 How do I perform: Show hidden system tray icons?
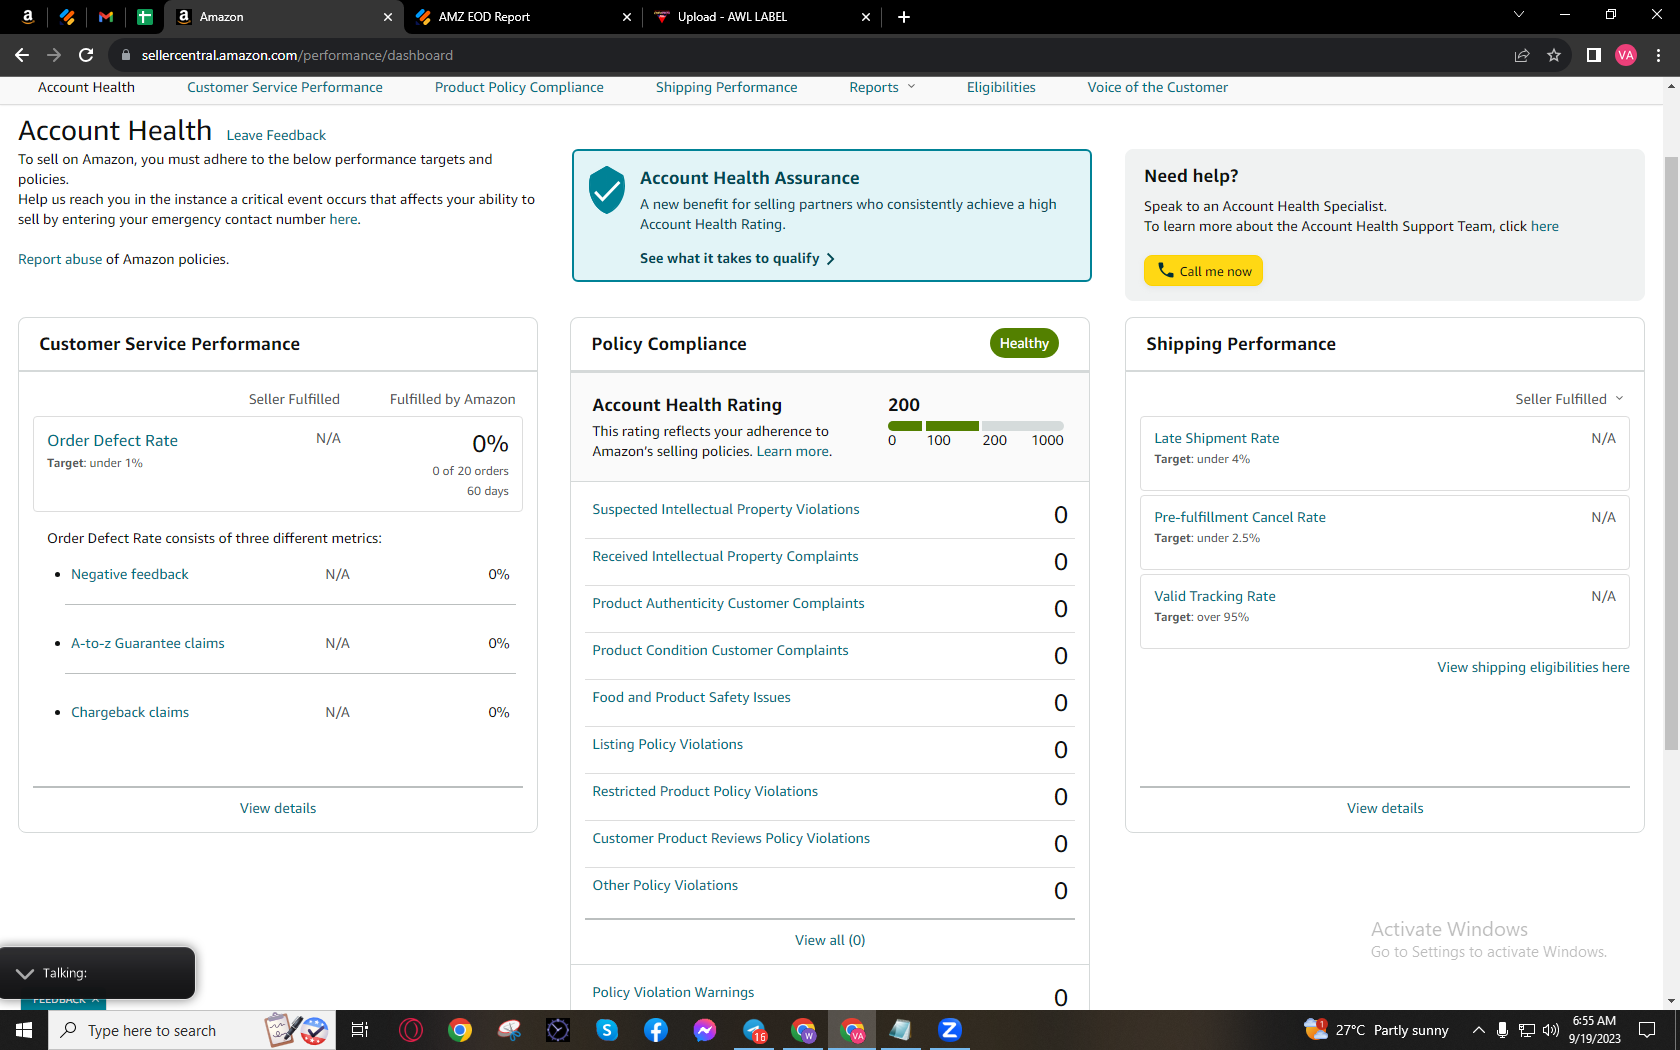[1478, 1030]
